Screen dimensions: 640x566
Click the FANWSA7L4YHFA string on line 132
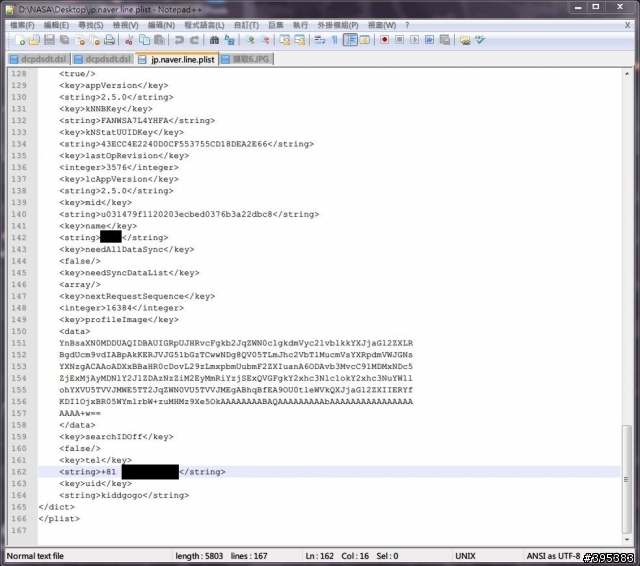(x=134, y=121)
